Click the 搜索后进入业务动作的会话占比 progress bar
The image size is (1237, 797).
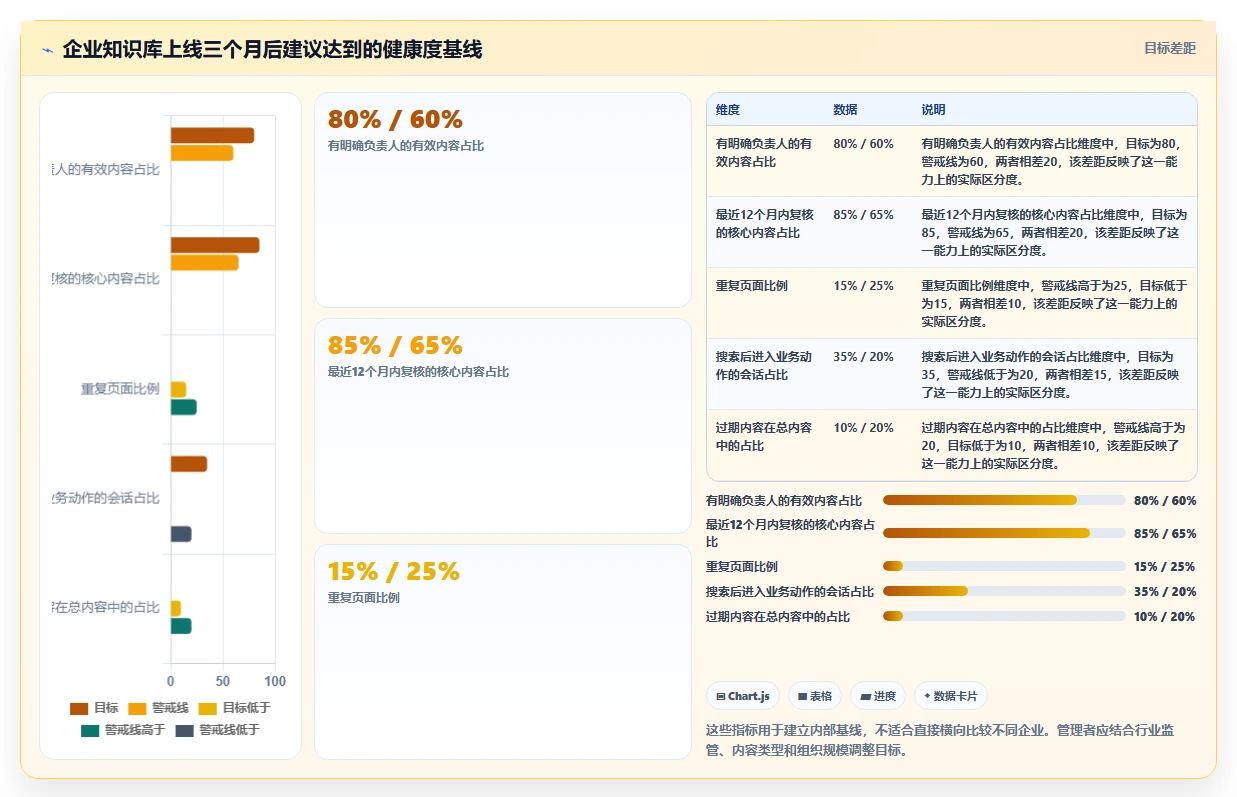click(x=1004, y=591)
